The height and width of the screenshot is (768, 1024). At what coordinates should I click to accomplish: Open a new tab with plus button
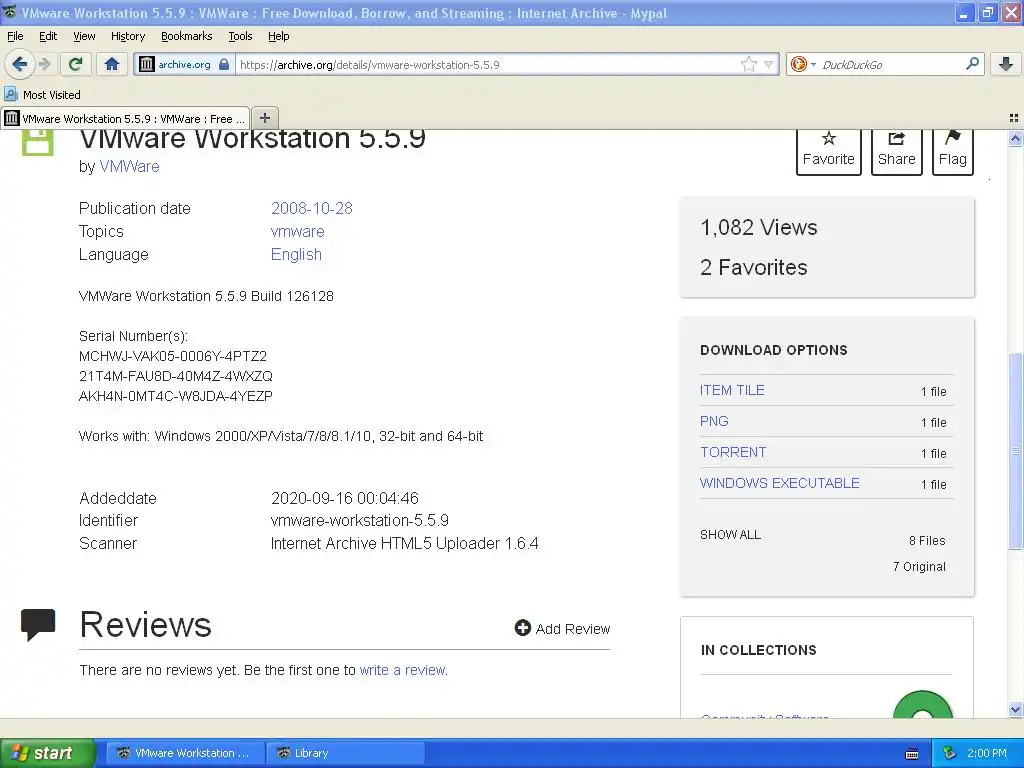(264, 118)
